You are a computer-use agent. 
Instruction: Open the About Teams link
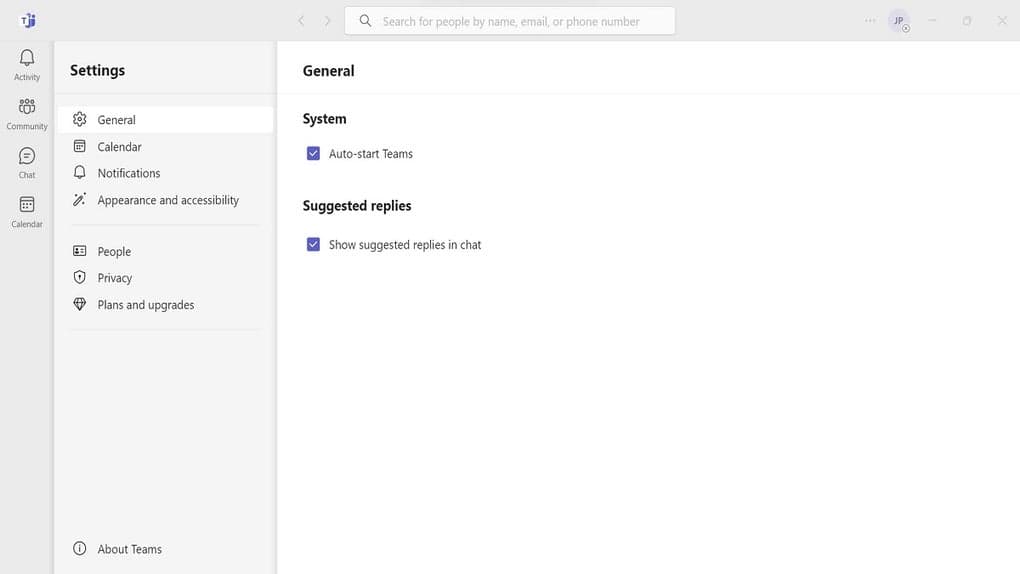129,549
